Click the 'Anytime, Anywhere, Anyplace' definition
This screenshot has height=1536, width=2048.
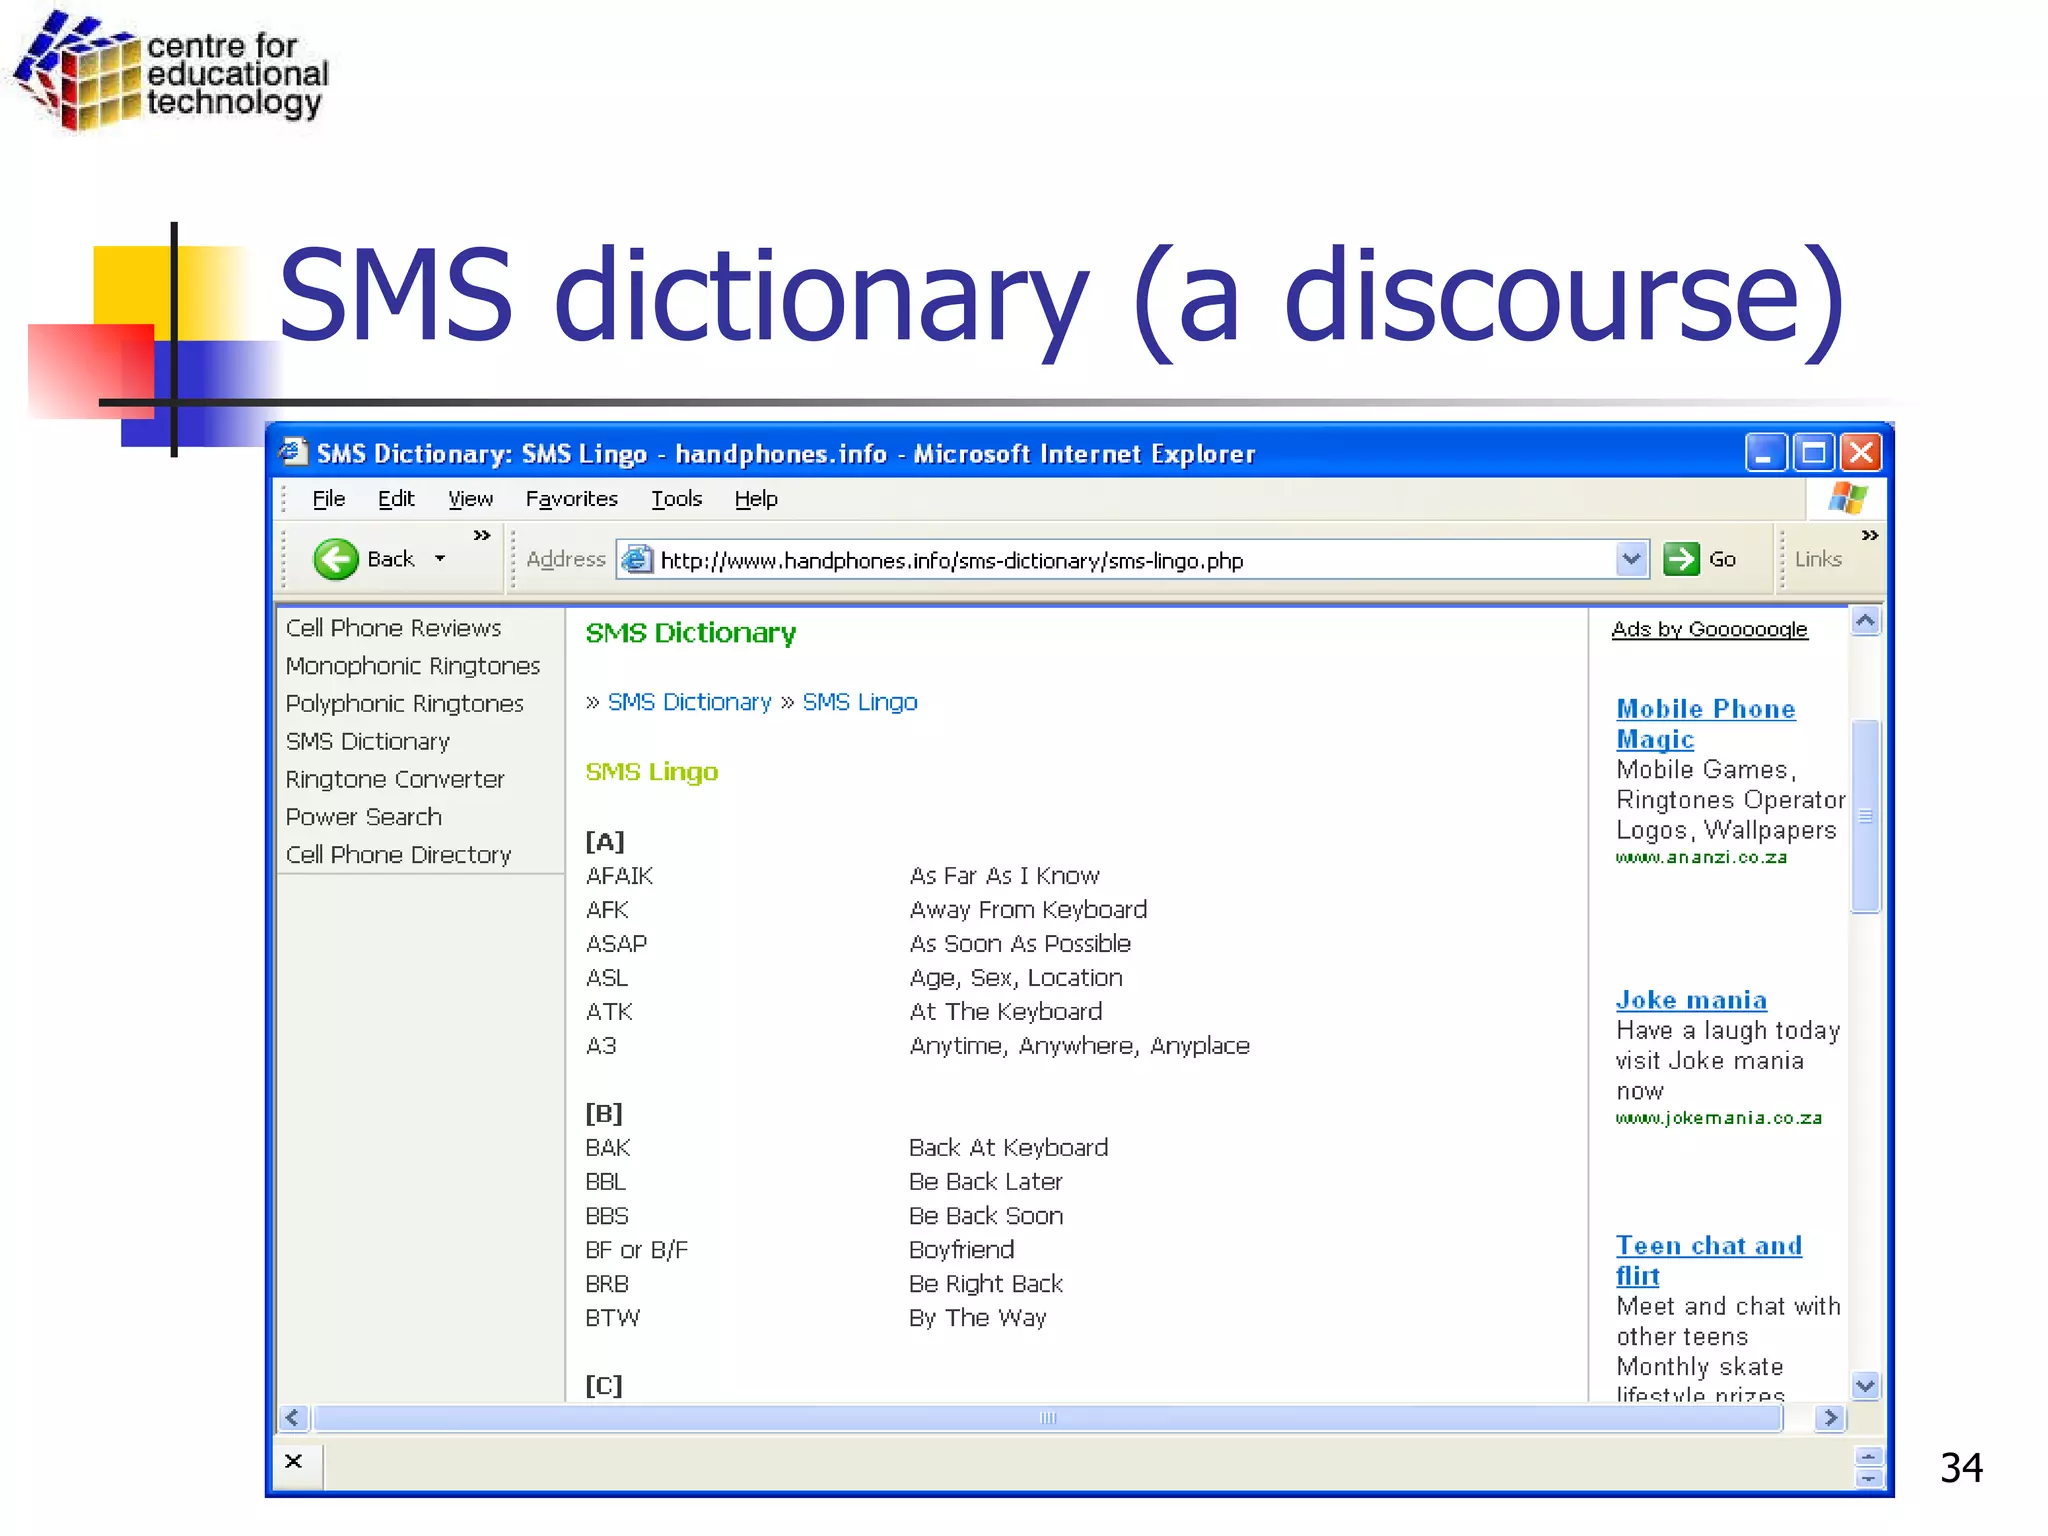tap(1080, 1046)
